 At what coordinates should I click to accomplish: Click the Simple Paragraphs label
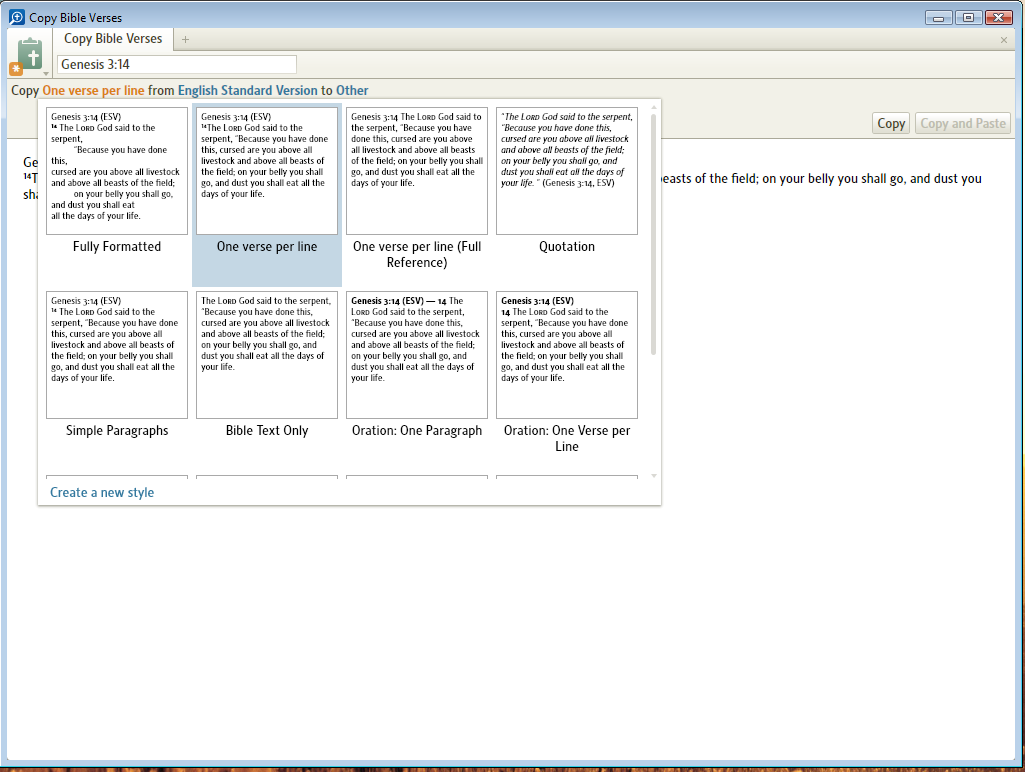(x=117, y=430)
